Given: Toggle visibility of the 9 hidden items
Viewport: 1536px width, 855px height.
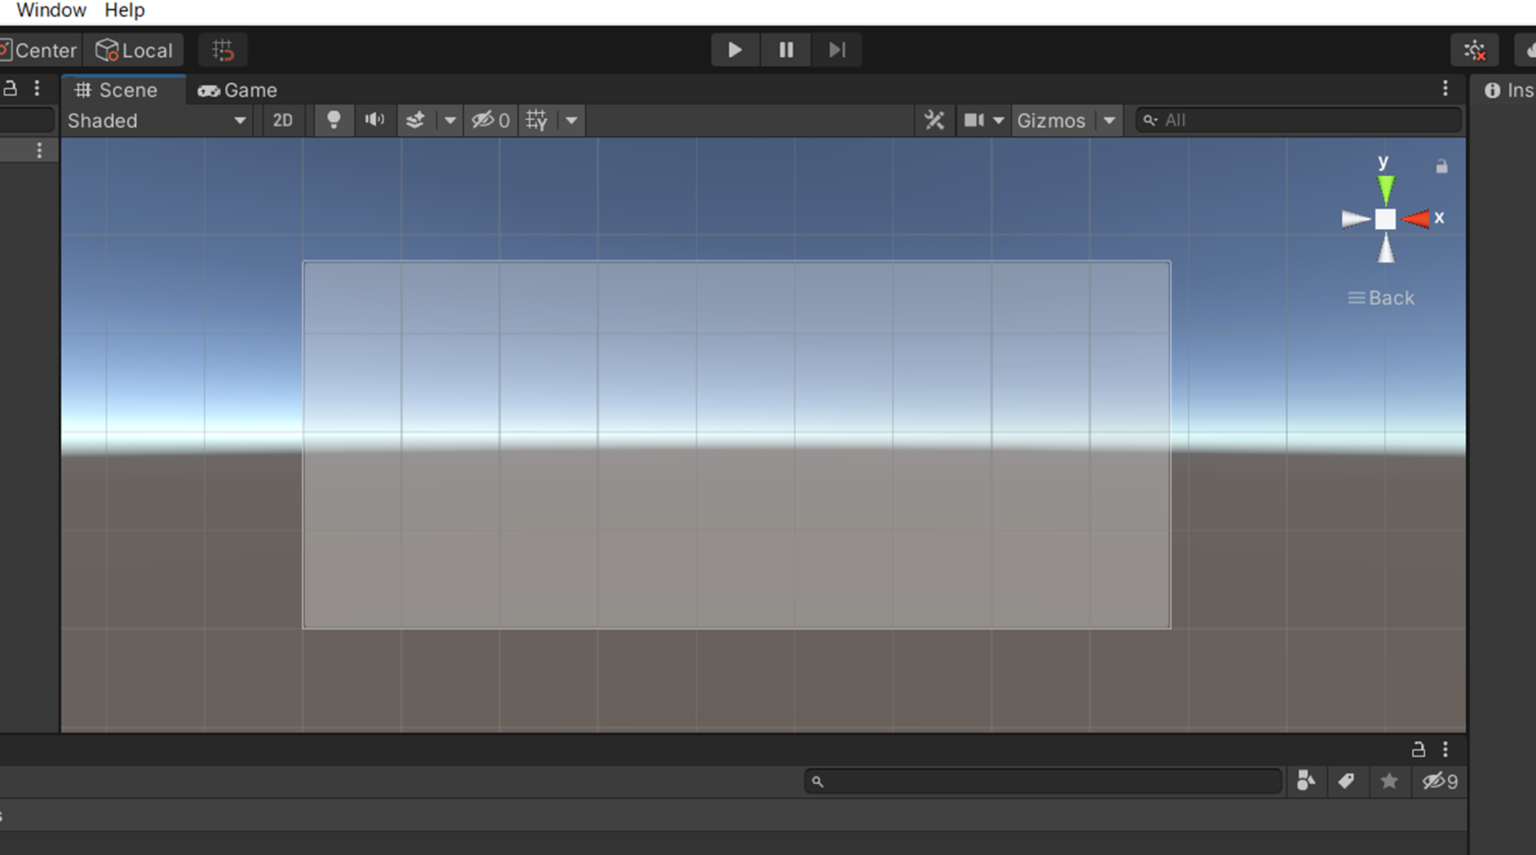Looking at the screenshot, I should [x=1438, y=782].
